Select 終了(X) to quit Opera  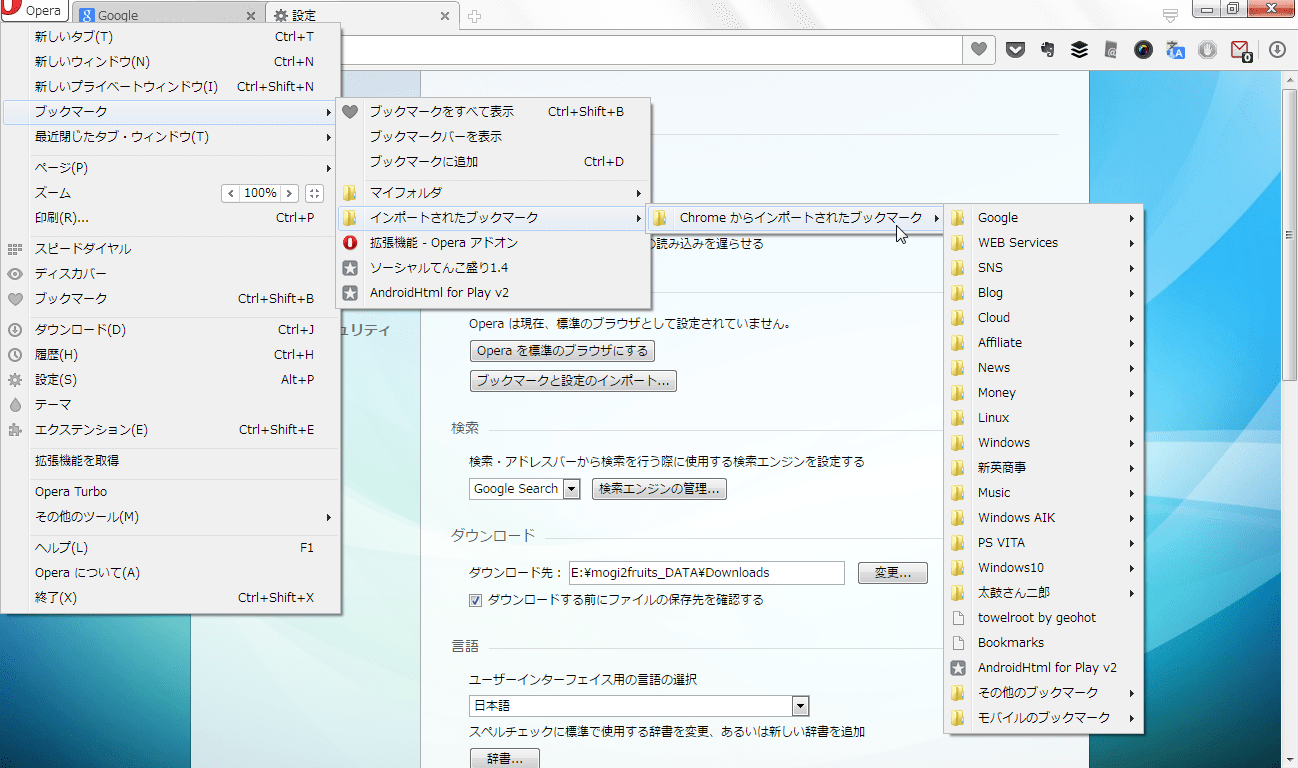pyautogui.click(x=171, y=598)
